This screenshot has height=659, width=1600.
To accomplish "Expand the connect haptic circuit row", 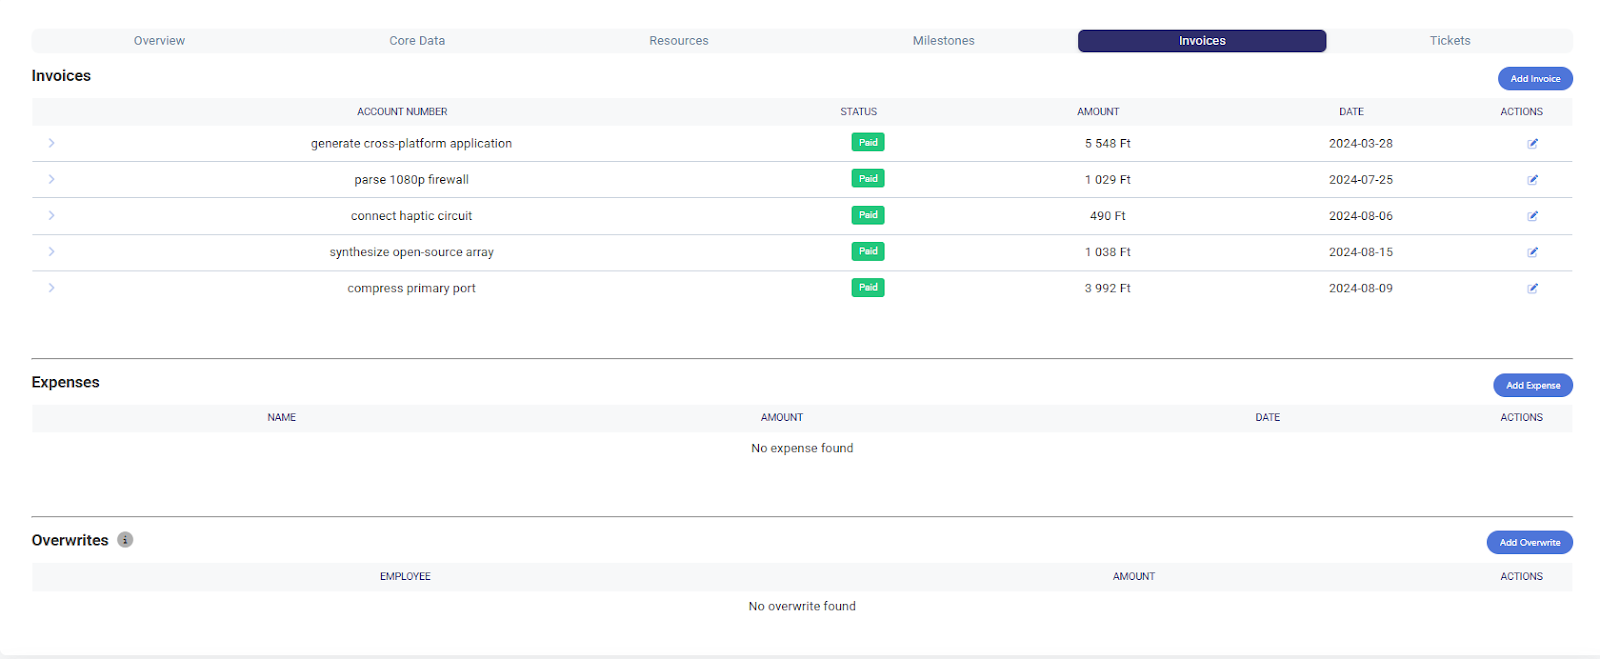I will tap(51, 215).
